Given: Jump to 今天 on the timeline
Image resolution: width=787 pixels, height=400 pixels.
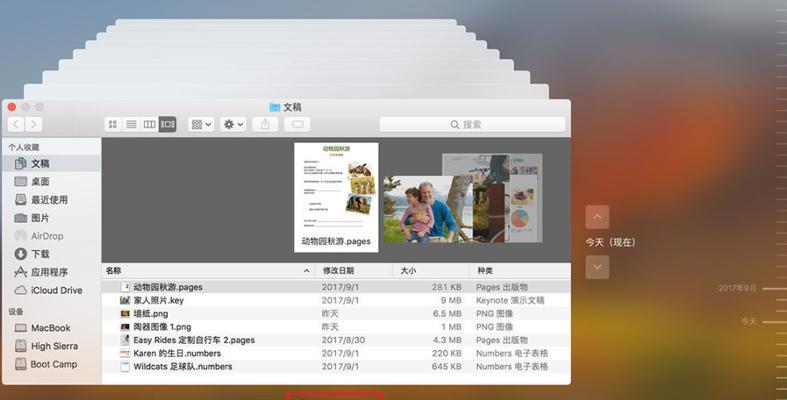Looking at the screenshot, I should [749, 321].
